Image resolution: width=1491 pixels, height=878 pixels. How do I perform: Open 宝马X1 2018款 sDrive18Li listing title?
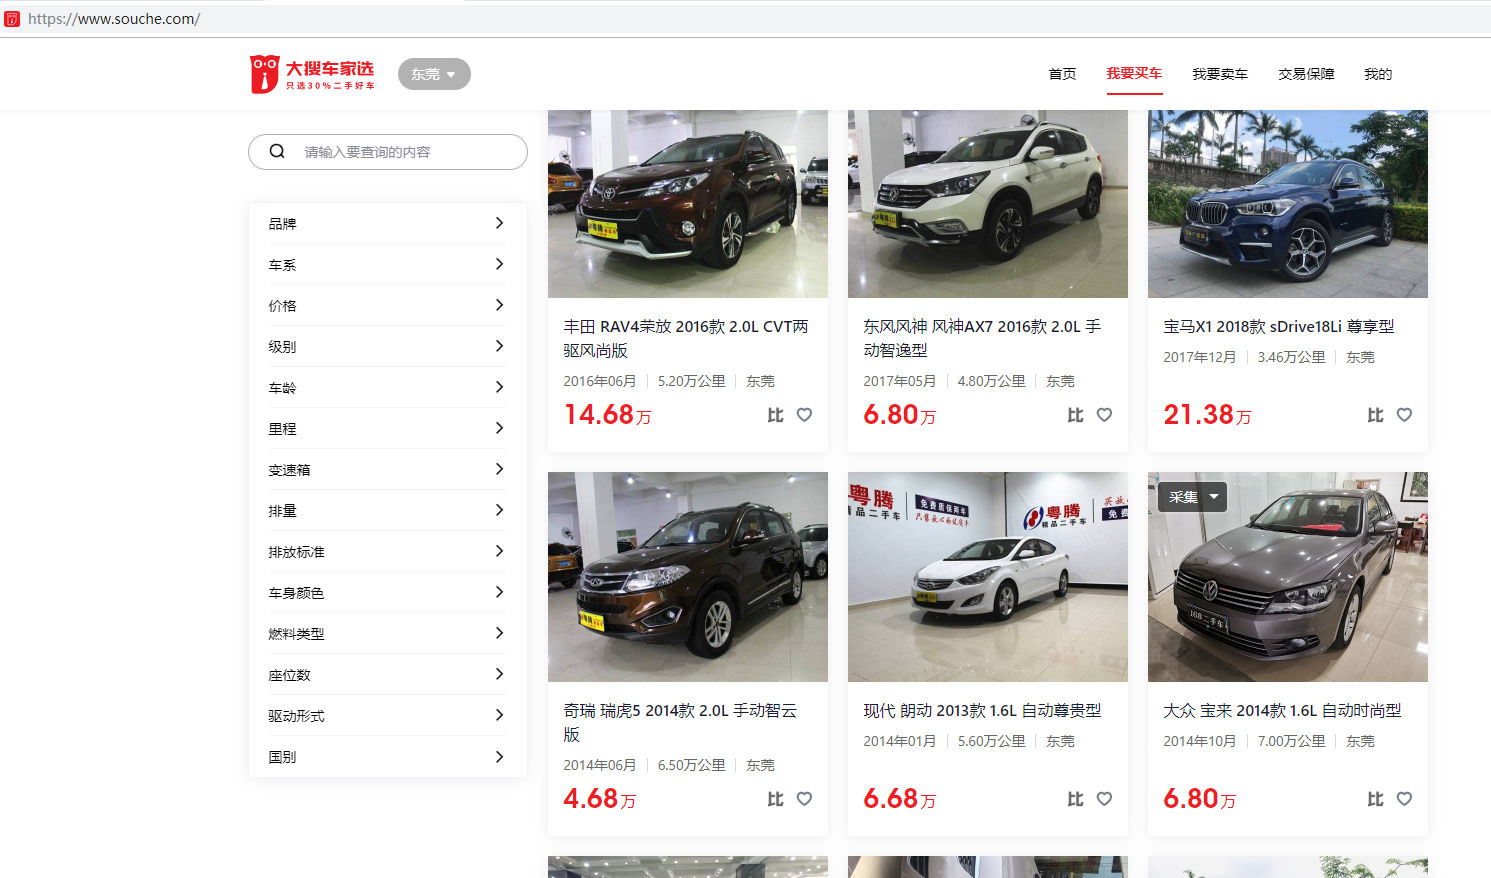pyautogui.click(x=1278, y=327)
